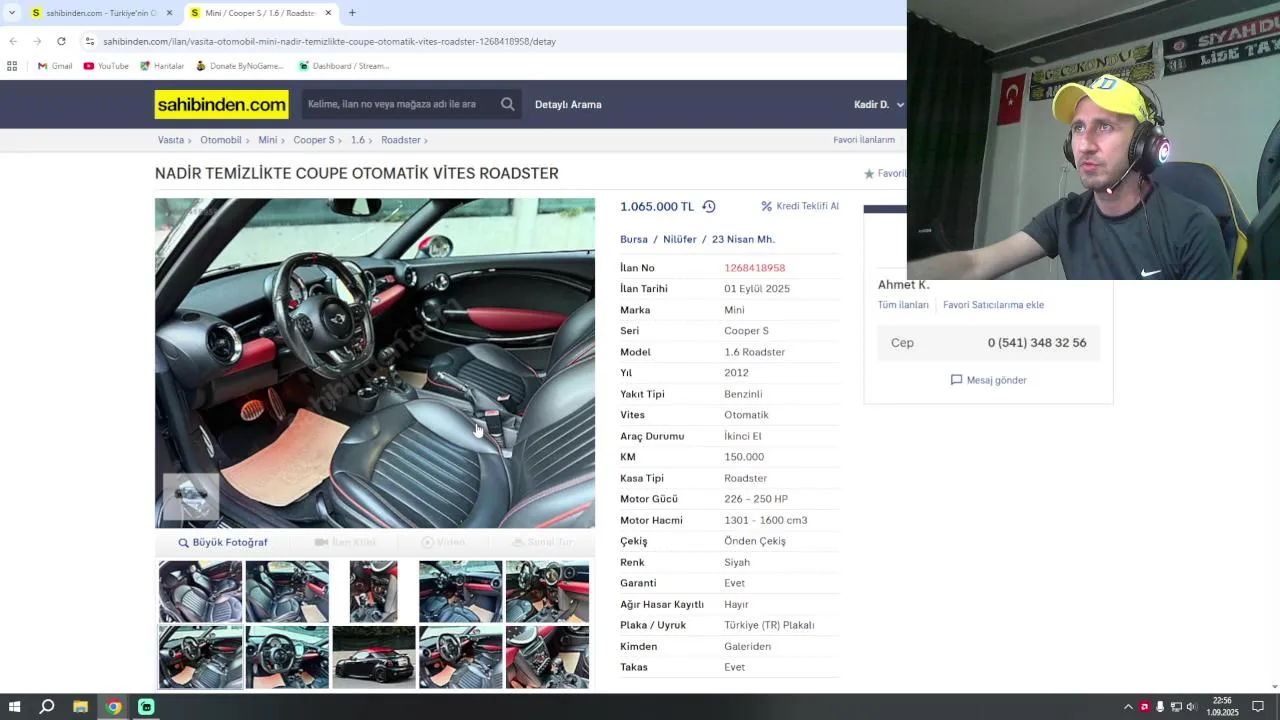Reload the page with refresh icon

click(61, 41)
